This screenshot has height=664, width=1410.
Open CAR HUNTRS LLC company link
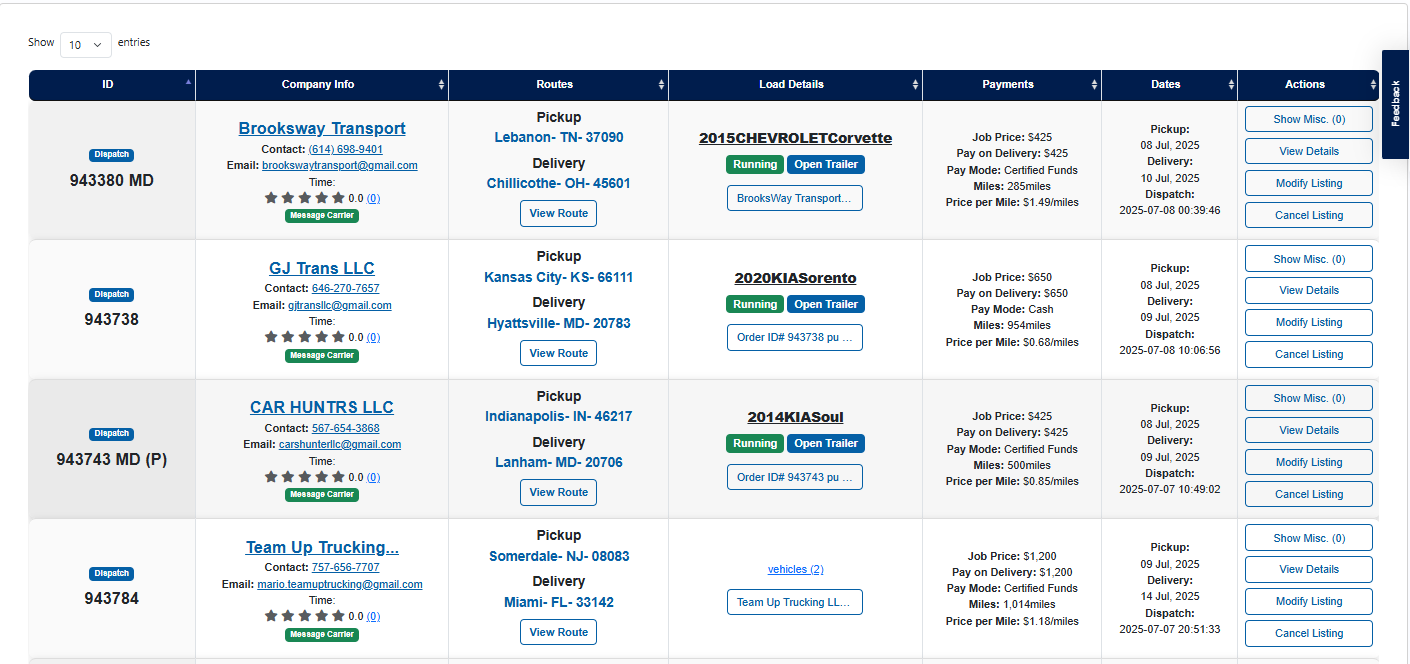(x=322, y=407)
